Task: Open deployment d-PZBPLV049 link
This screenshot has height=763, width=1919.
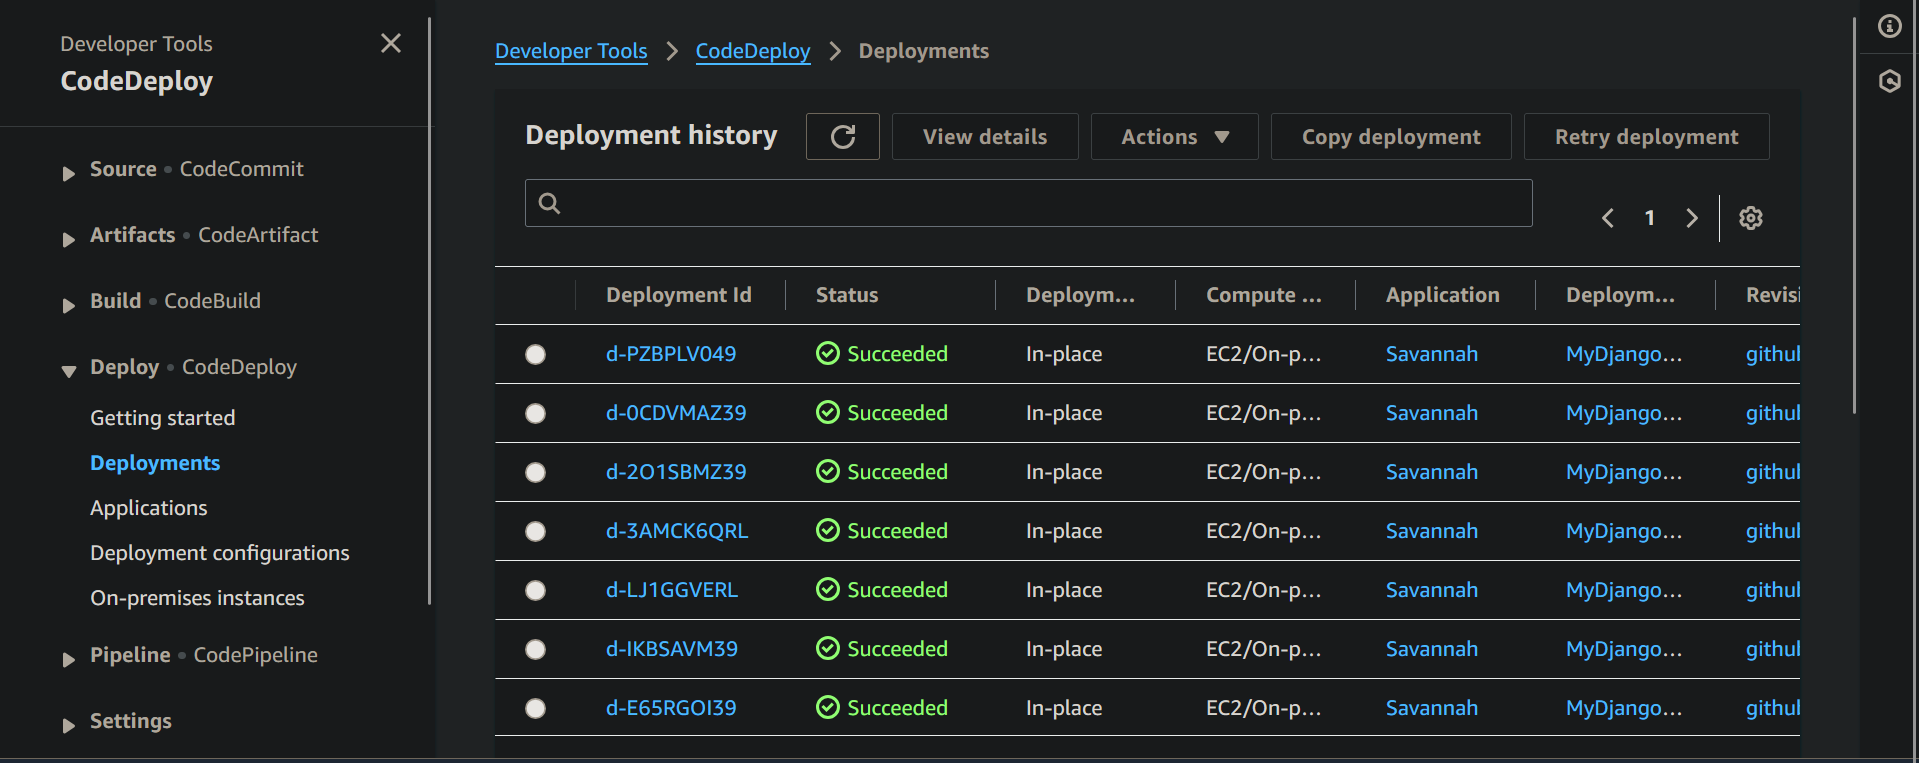Action: click(x=671, y=354)
